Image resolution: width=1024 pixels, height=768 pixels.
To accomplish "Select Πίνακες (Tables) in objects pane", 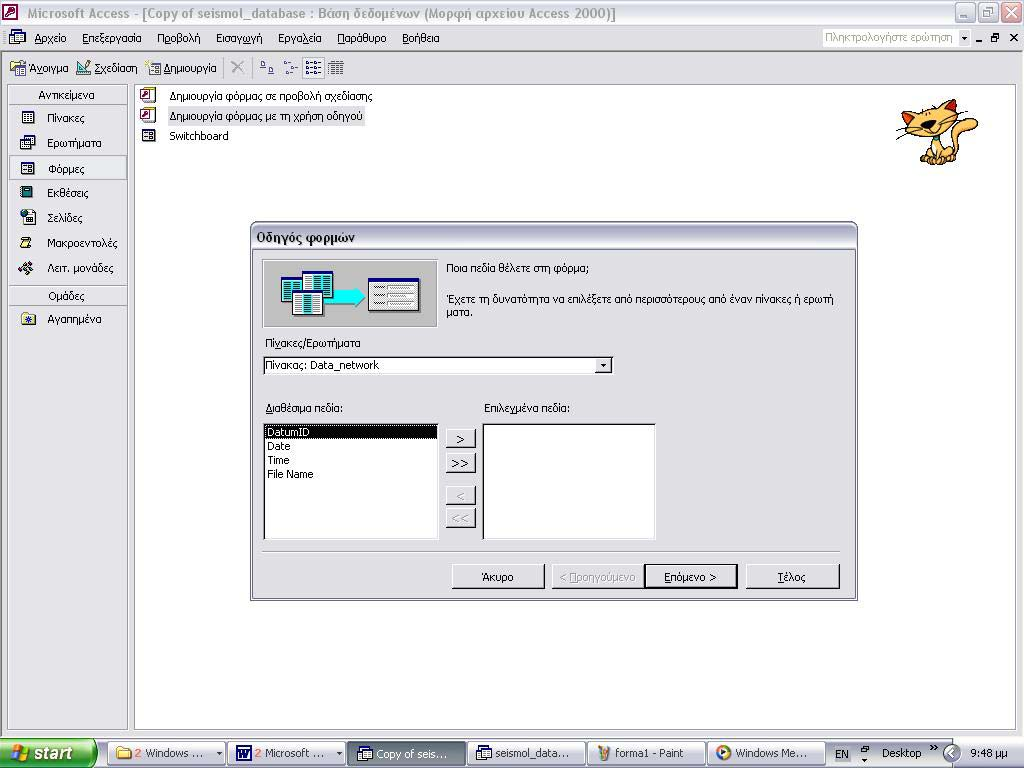I will point(68,118).
